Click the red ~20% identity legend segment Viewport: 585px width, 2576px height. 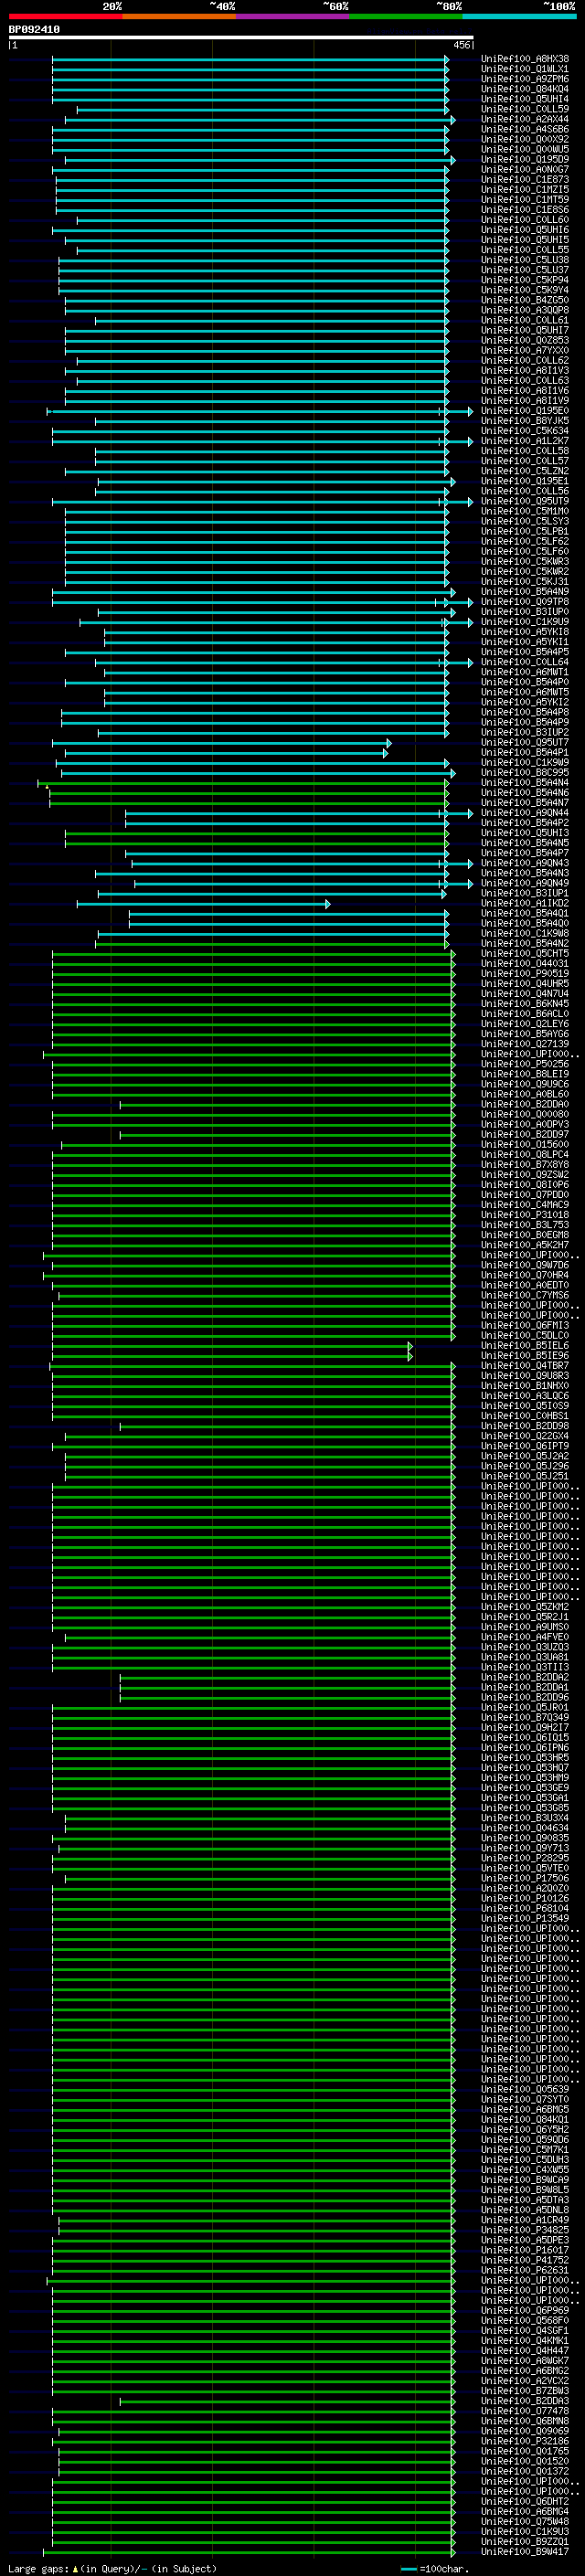click(65, 16)
